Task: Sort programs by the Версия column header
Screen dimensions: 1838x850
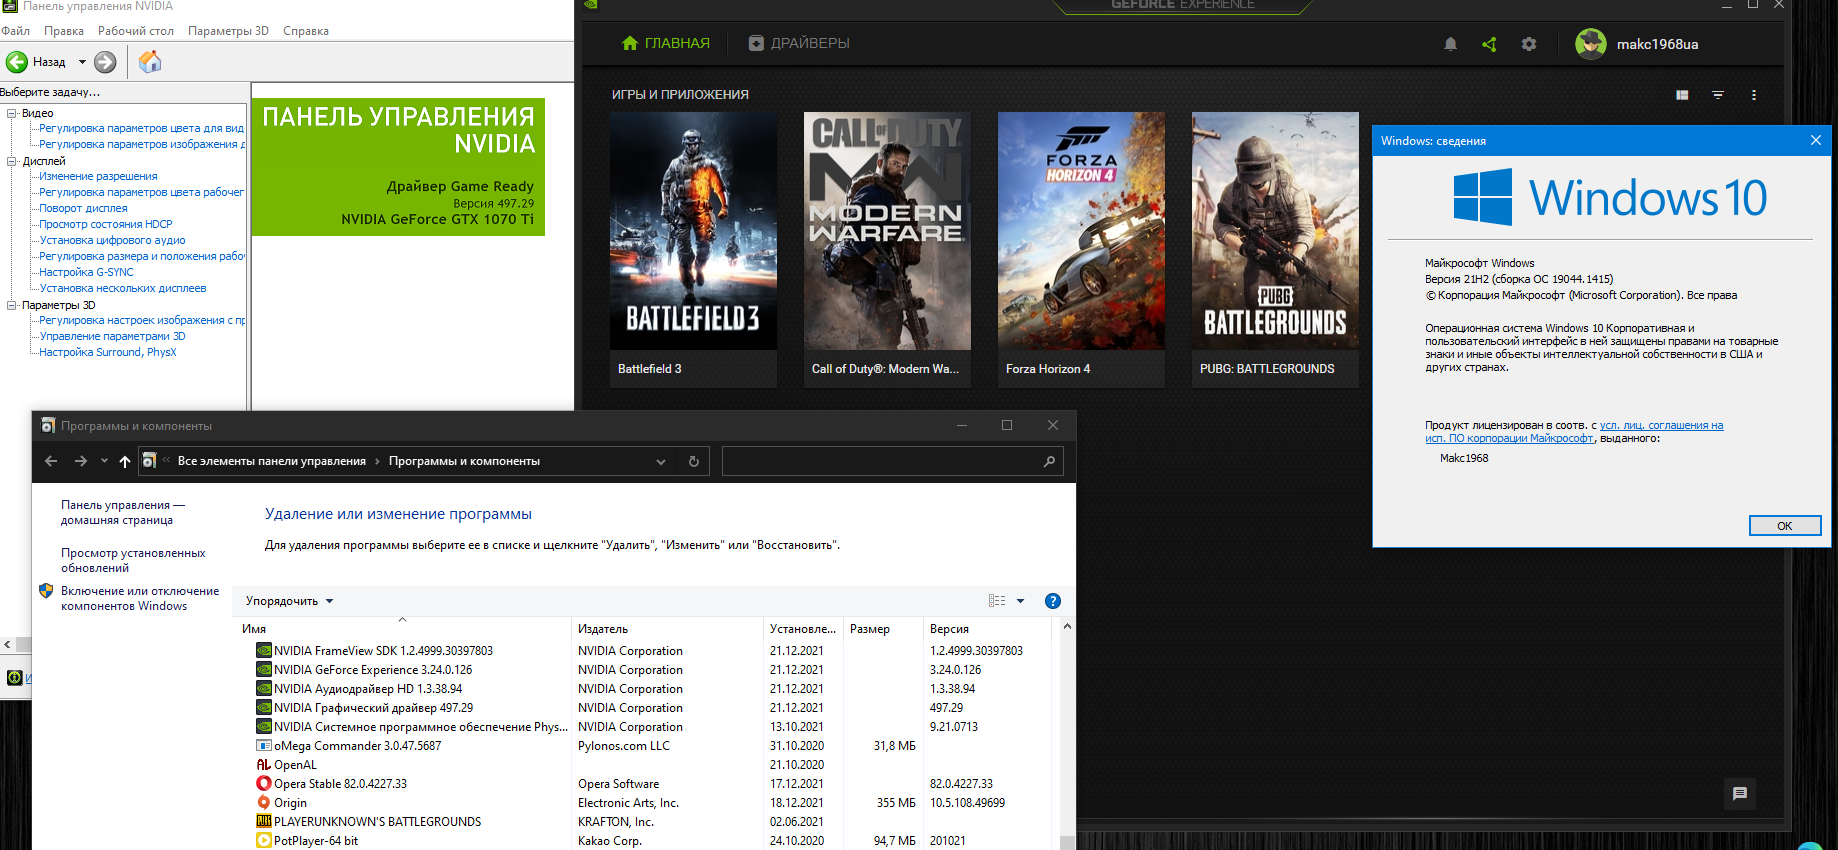Action: (988, 629)
